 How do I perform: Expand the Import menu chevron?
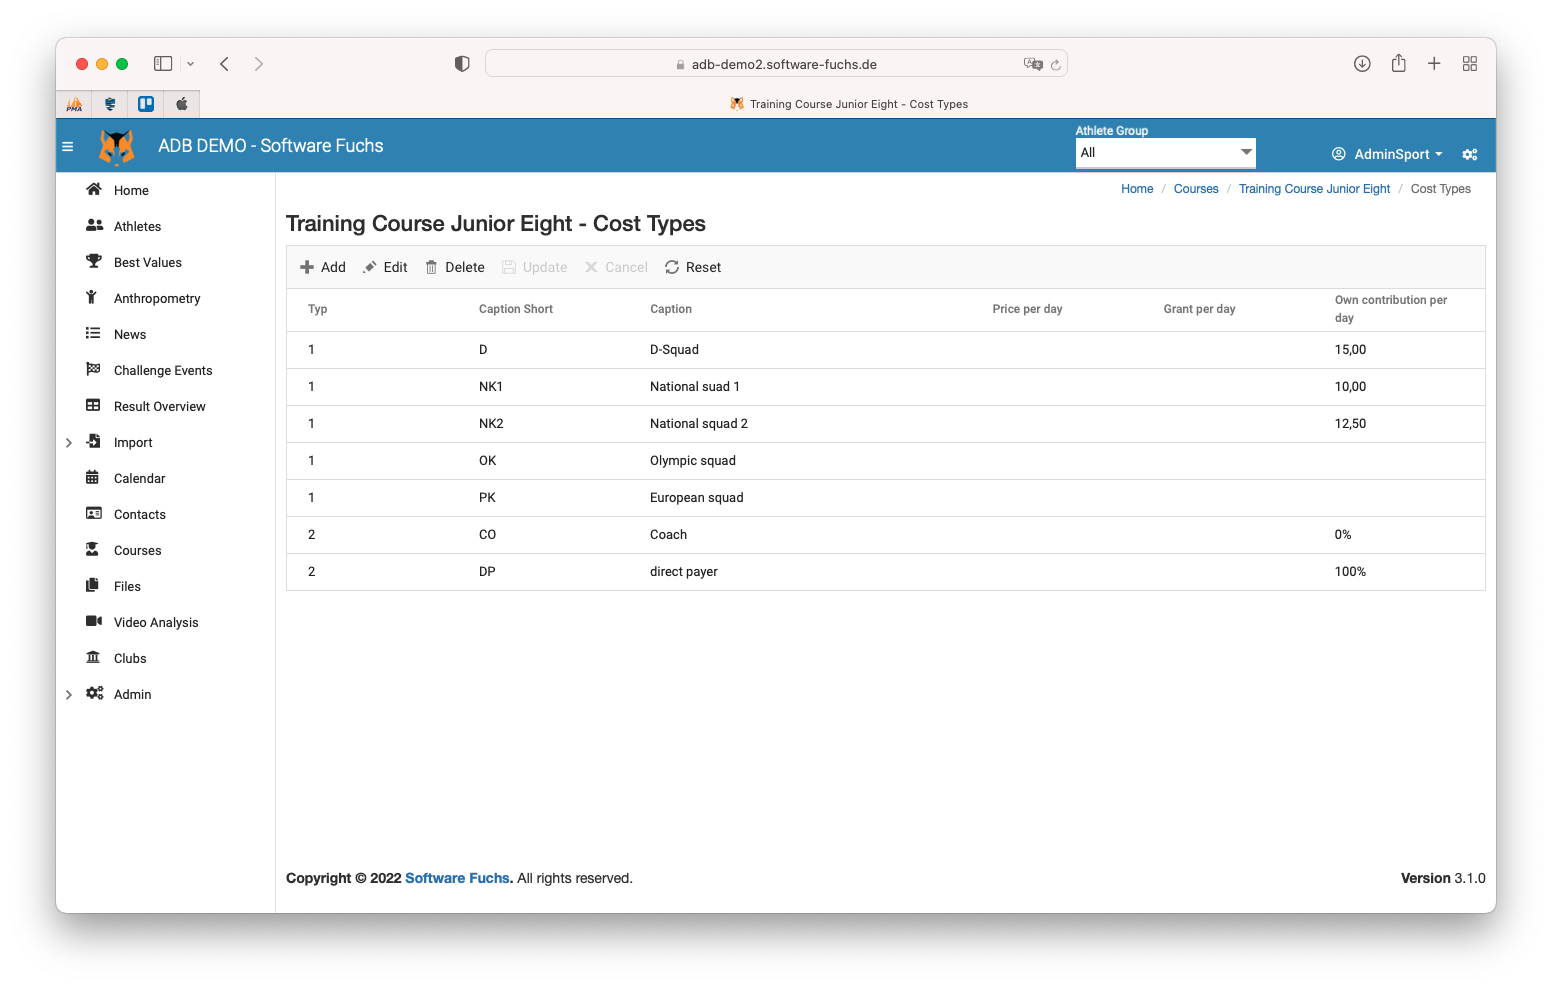69,442
